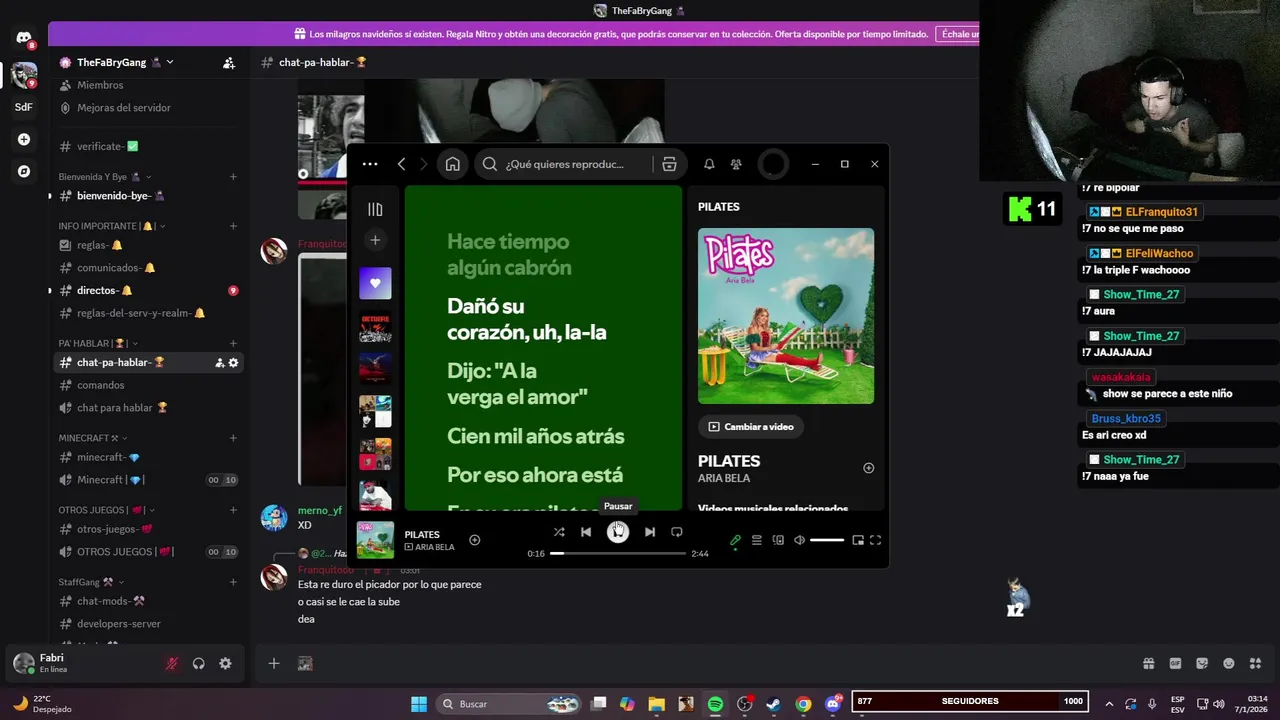Create a channel in MINECRAFT category
The height and width of the screenshot is (720, 1280).
pos(233,438)
